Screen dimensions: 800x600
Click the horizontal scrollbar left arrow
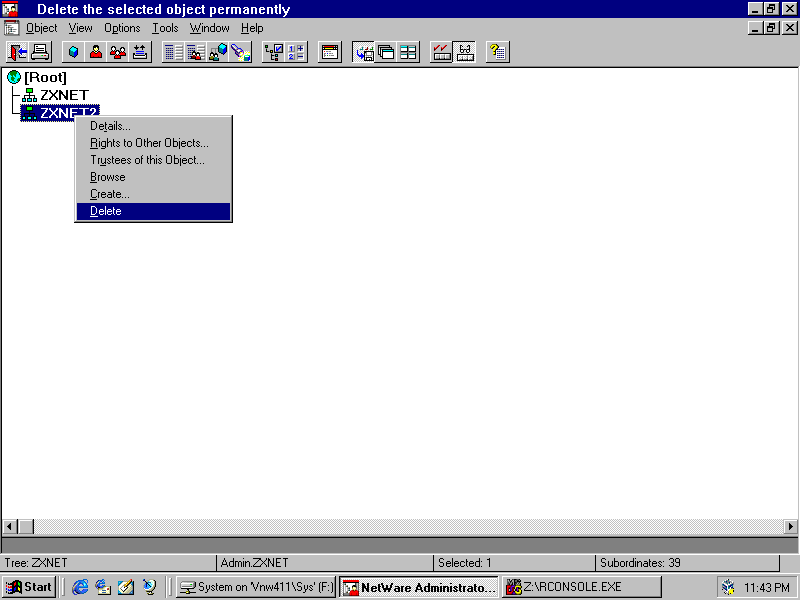(10, 526)
